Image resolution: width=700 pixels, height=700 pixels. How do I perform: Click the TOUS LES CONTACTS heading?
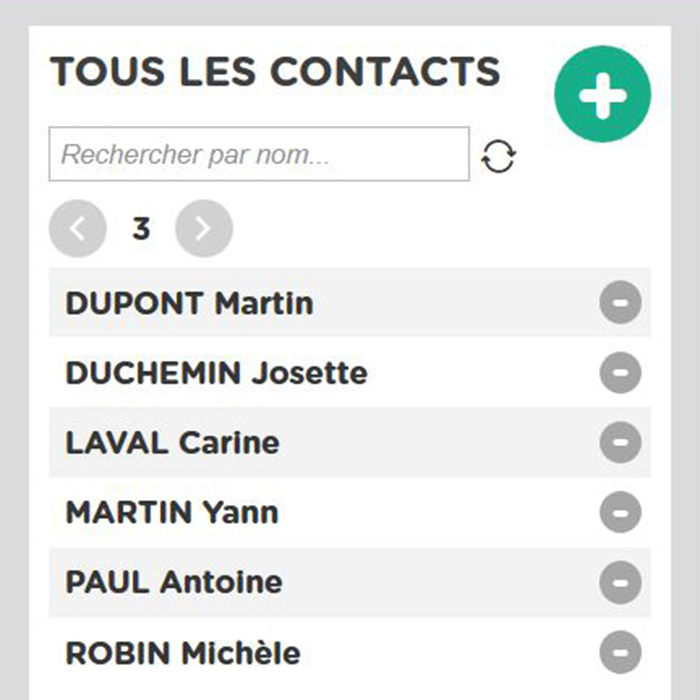pyautogui.click(x=275, y=71)
